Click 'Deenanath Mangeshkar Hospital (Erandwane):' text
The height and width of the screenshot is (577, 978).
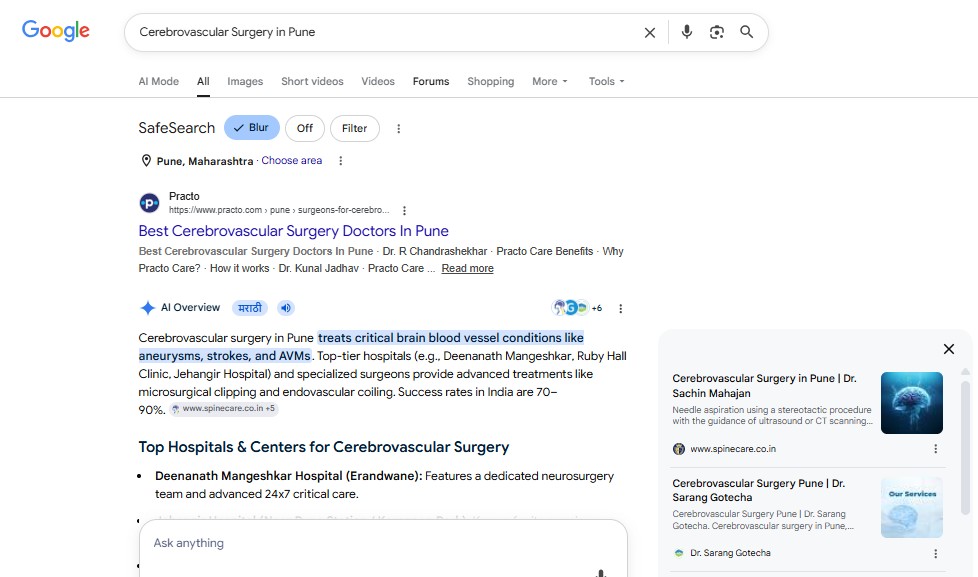point(289,476)
